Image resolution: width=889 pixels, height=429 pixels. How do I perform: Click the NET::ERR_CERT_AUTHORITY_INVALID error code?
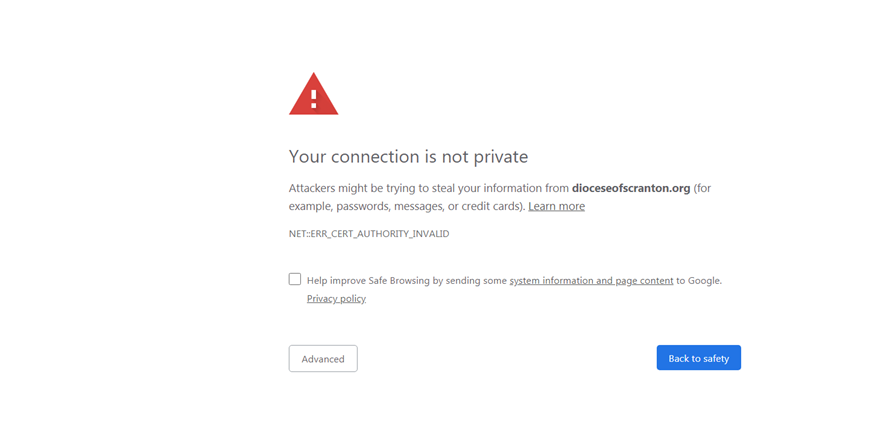pos(369,234)
